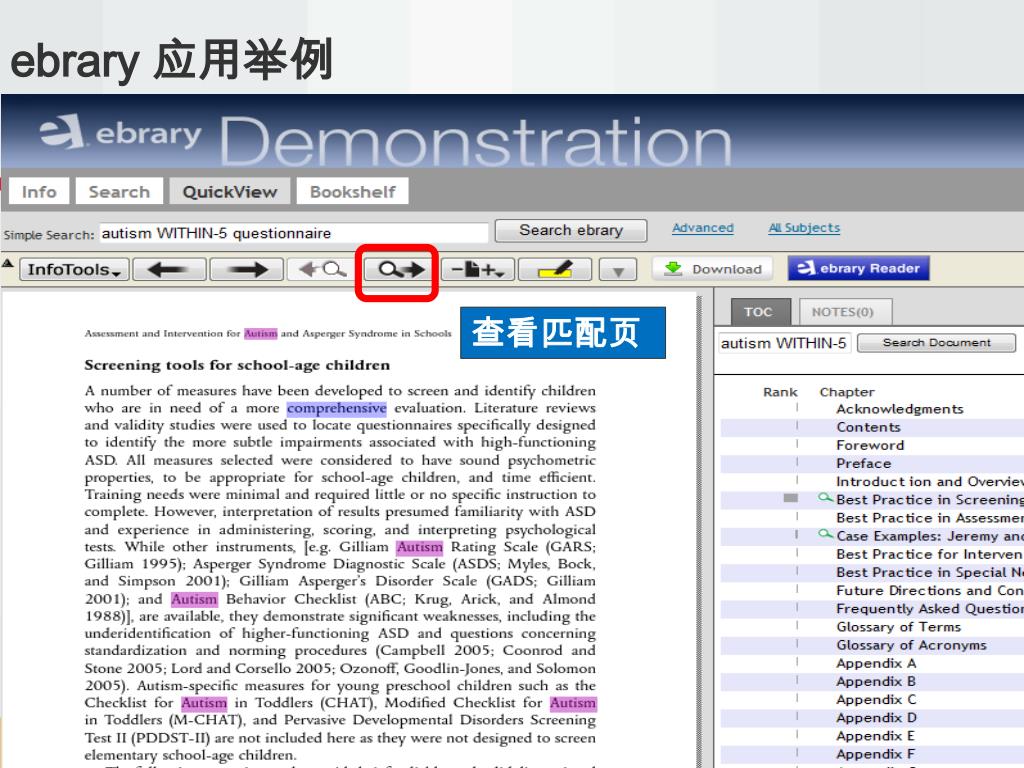
Task: Go to the previous page arrow
Action: click(x=169, y=269)
